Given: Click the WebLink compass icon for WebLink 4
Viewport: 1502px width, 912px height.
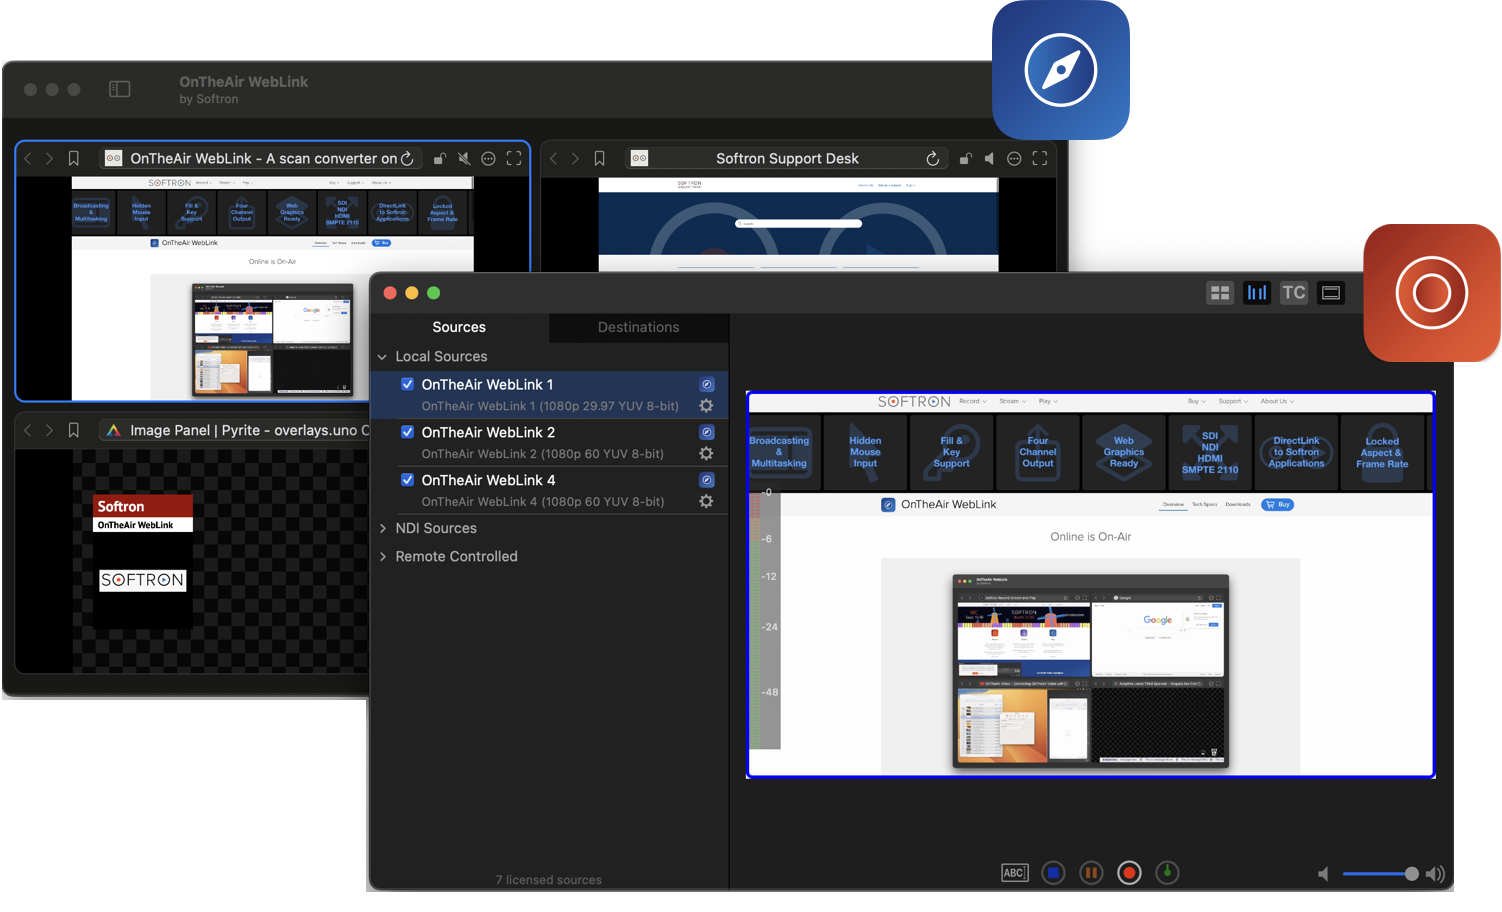Looking at the screenshot, I should click(x=706, y=480).
